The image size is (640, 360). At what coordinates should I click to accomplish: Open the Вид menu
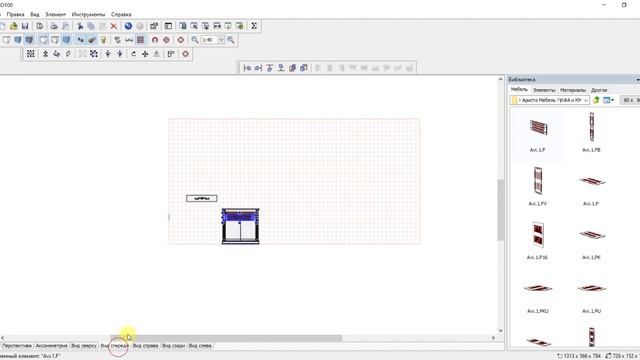pyautogui.click(x=35, y=14)
